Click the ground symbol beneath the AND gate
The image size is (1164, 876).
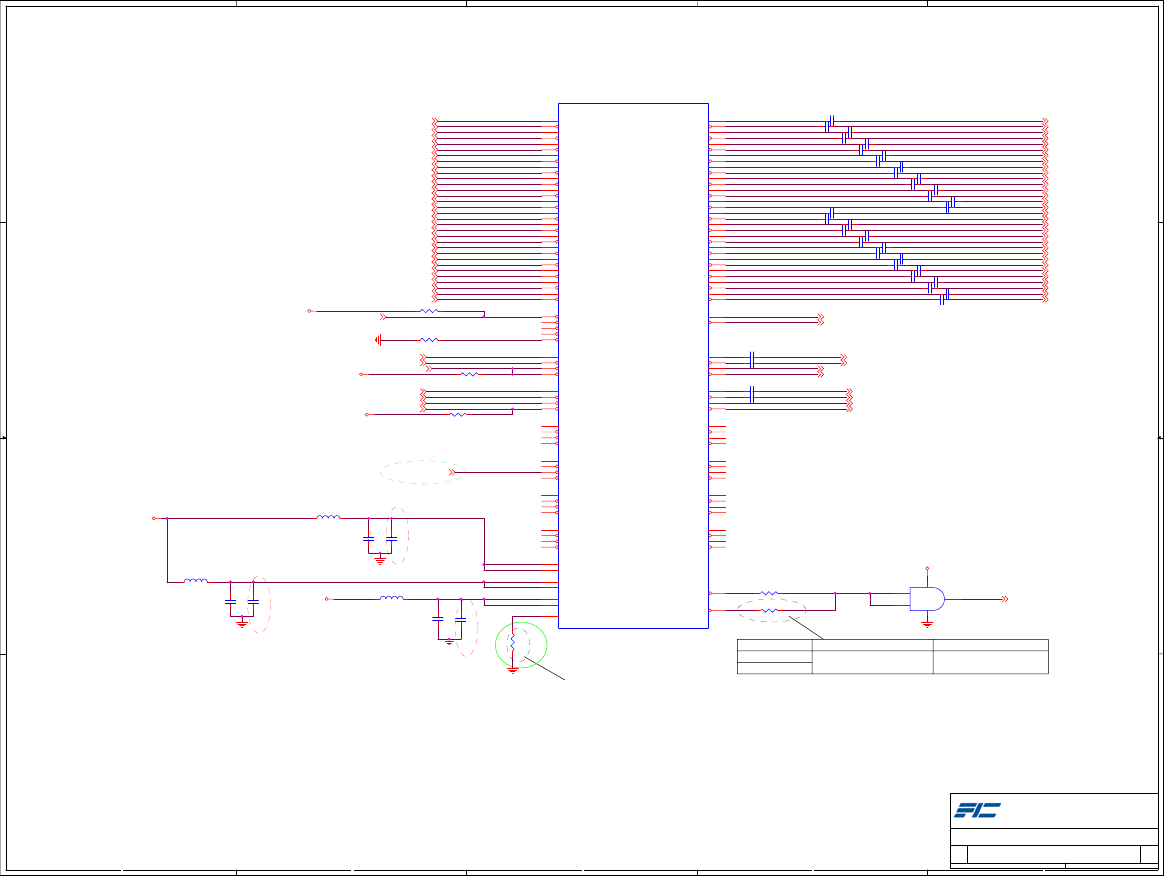[927, 624]
